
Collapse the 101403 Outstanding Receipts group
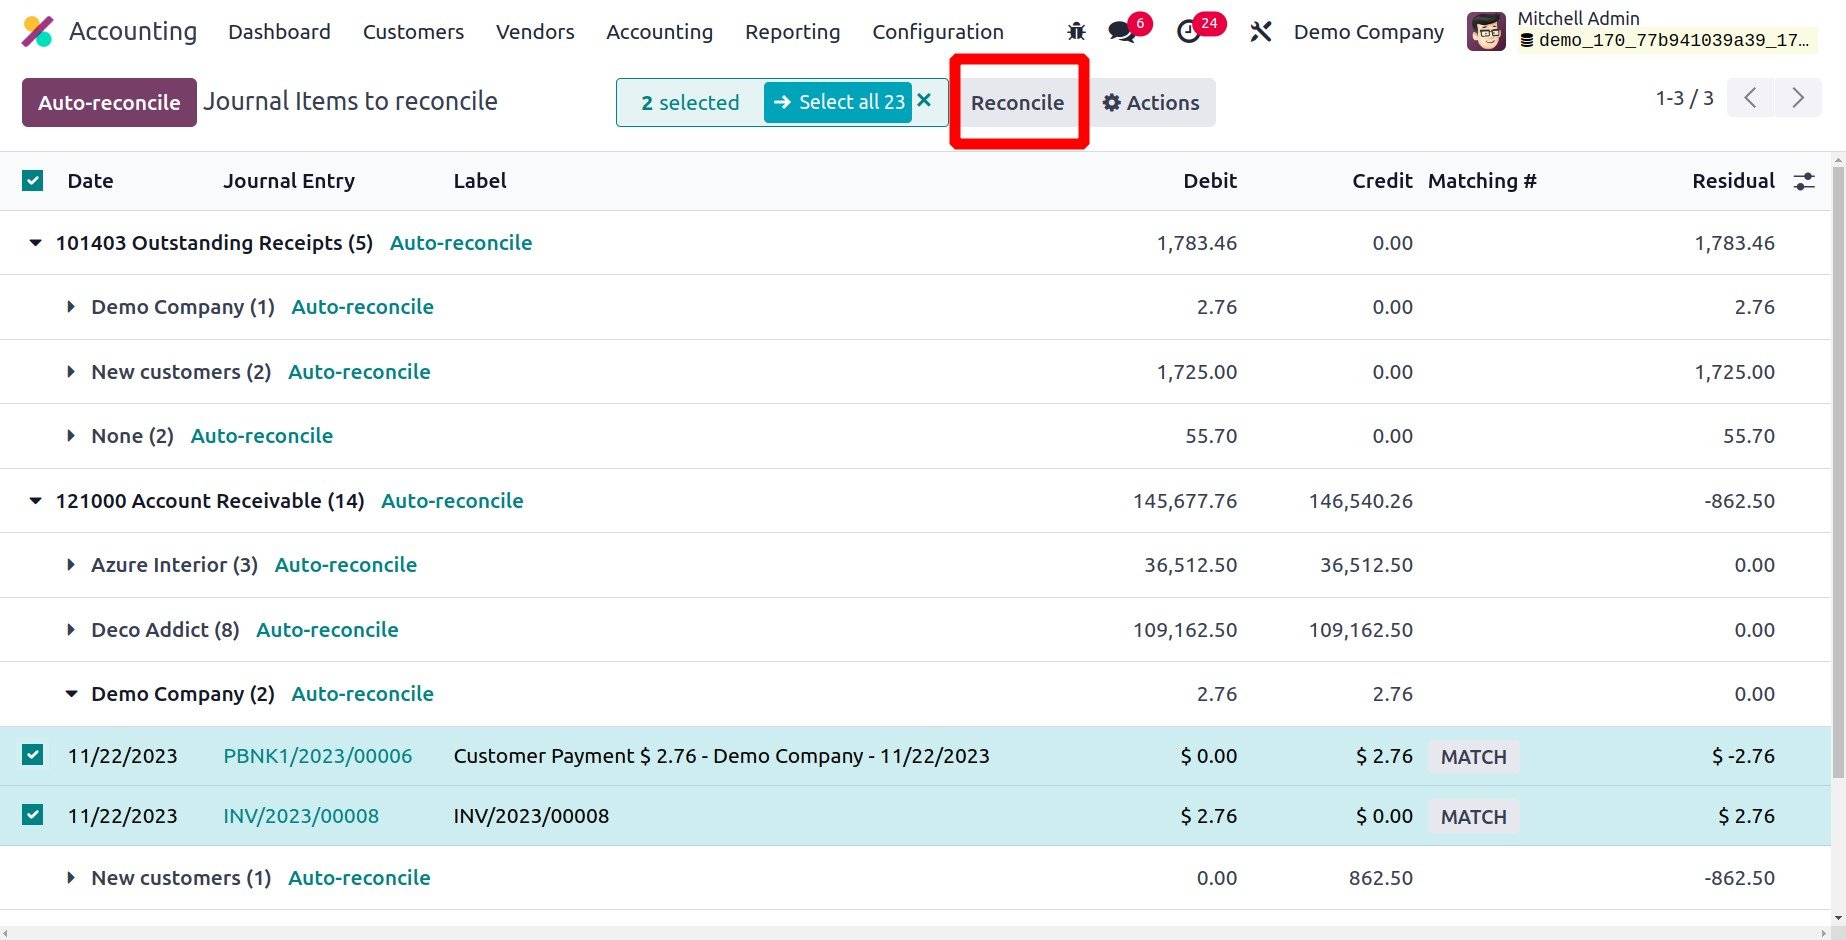coord(36,243)
